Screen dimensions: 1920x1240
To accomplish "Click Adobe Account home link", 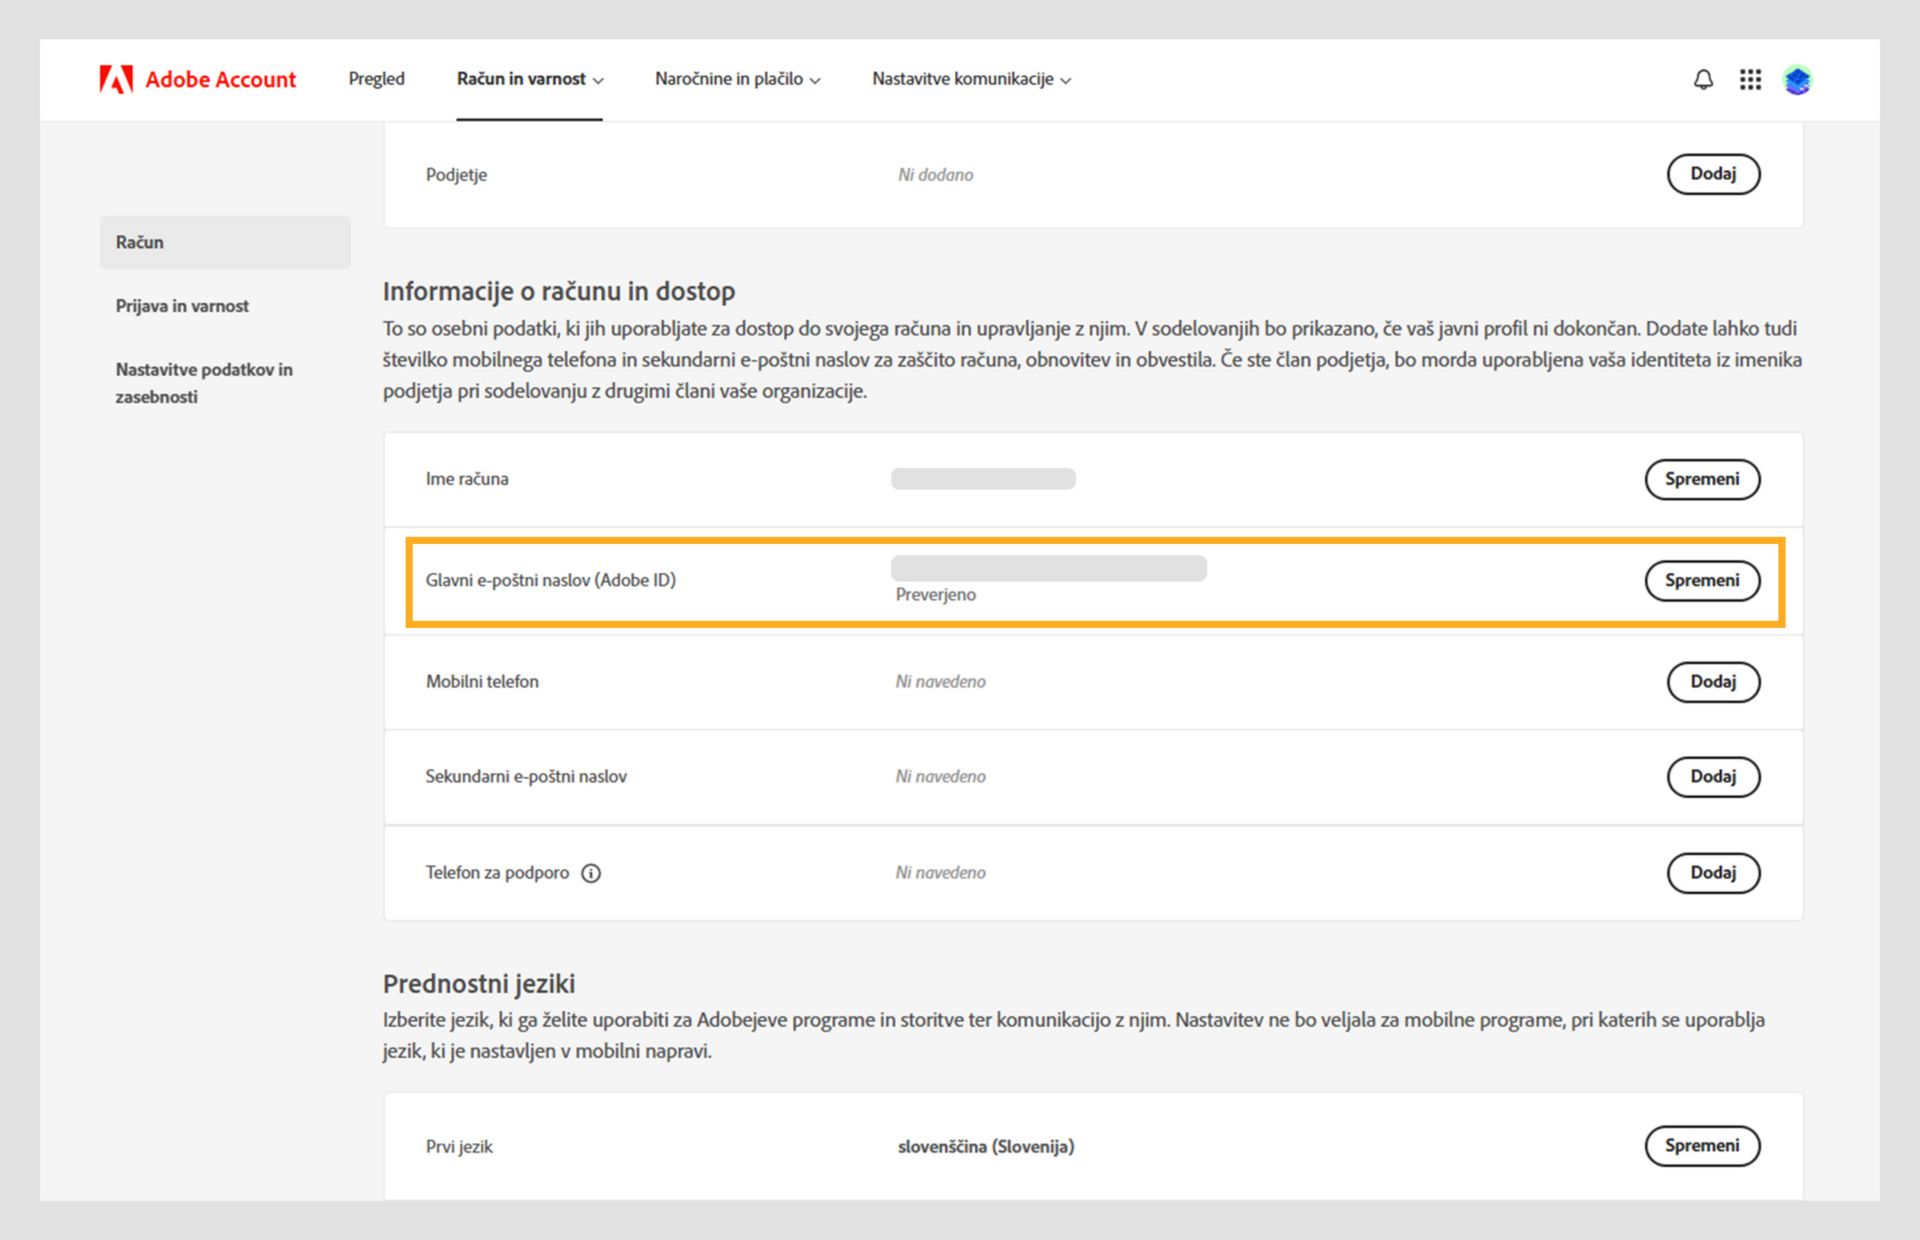I will [220, 79].
